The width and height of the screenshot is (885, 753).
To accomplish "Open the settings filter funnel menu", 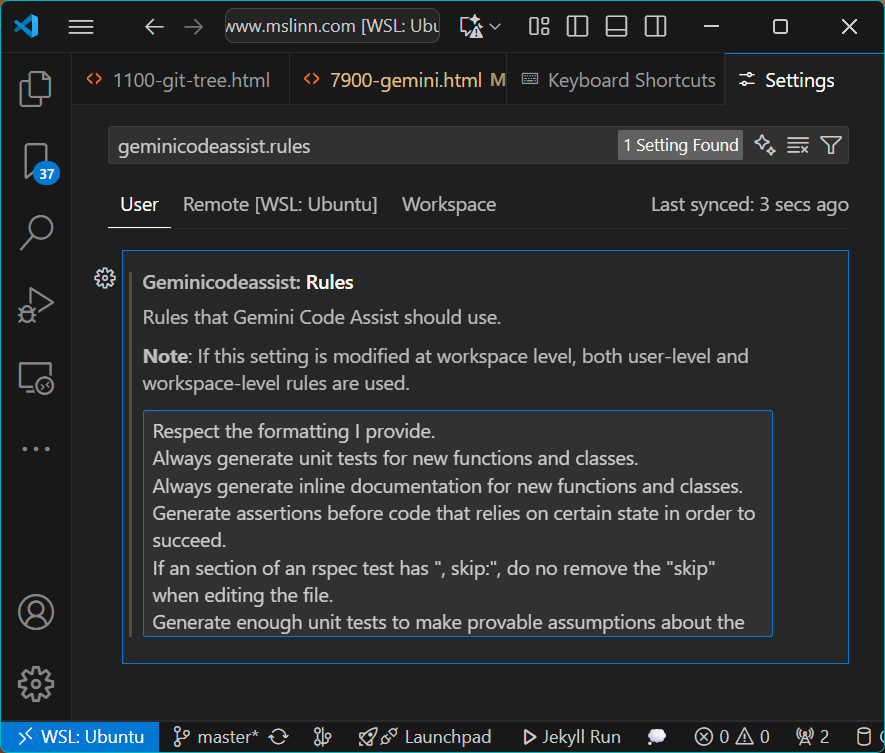I will pos(830,146).
